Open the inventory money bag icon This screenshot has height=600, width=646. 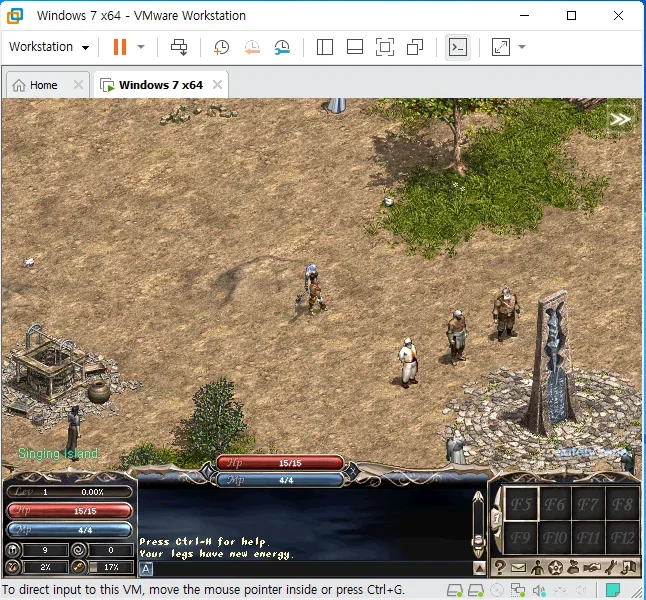(573, 567)
